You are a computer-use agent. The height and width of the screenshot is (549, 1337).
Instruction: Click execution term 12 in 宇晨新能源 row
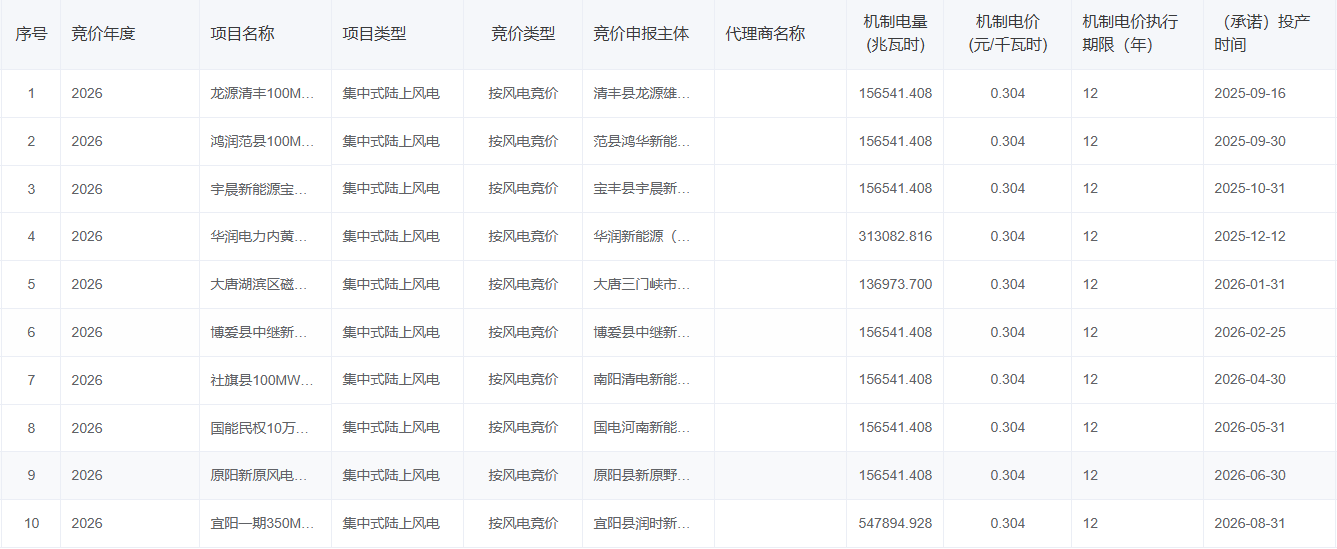1090,189
